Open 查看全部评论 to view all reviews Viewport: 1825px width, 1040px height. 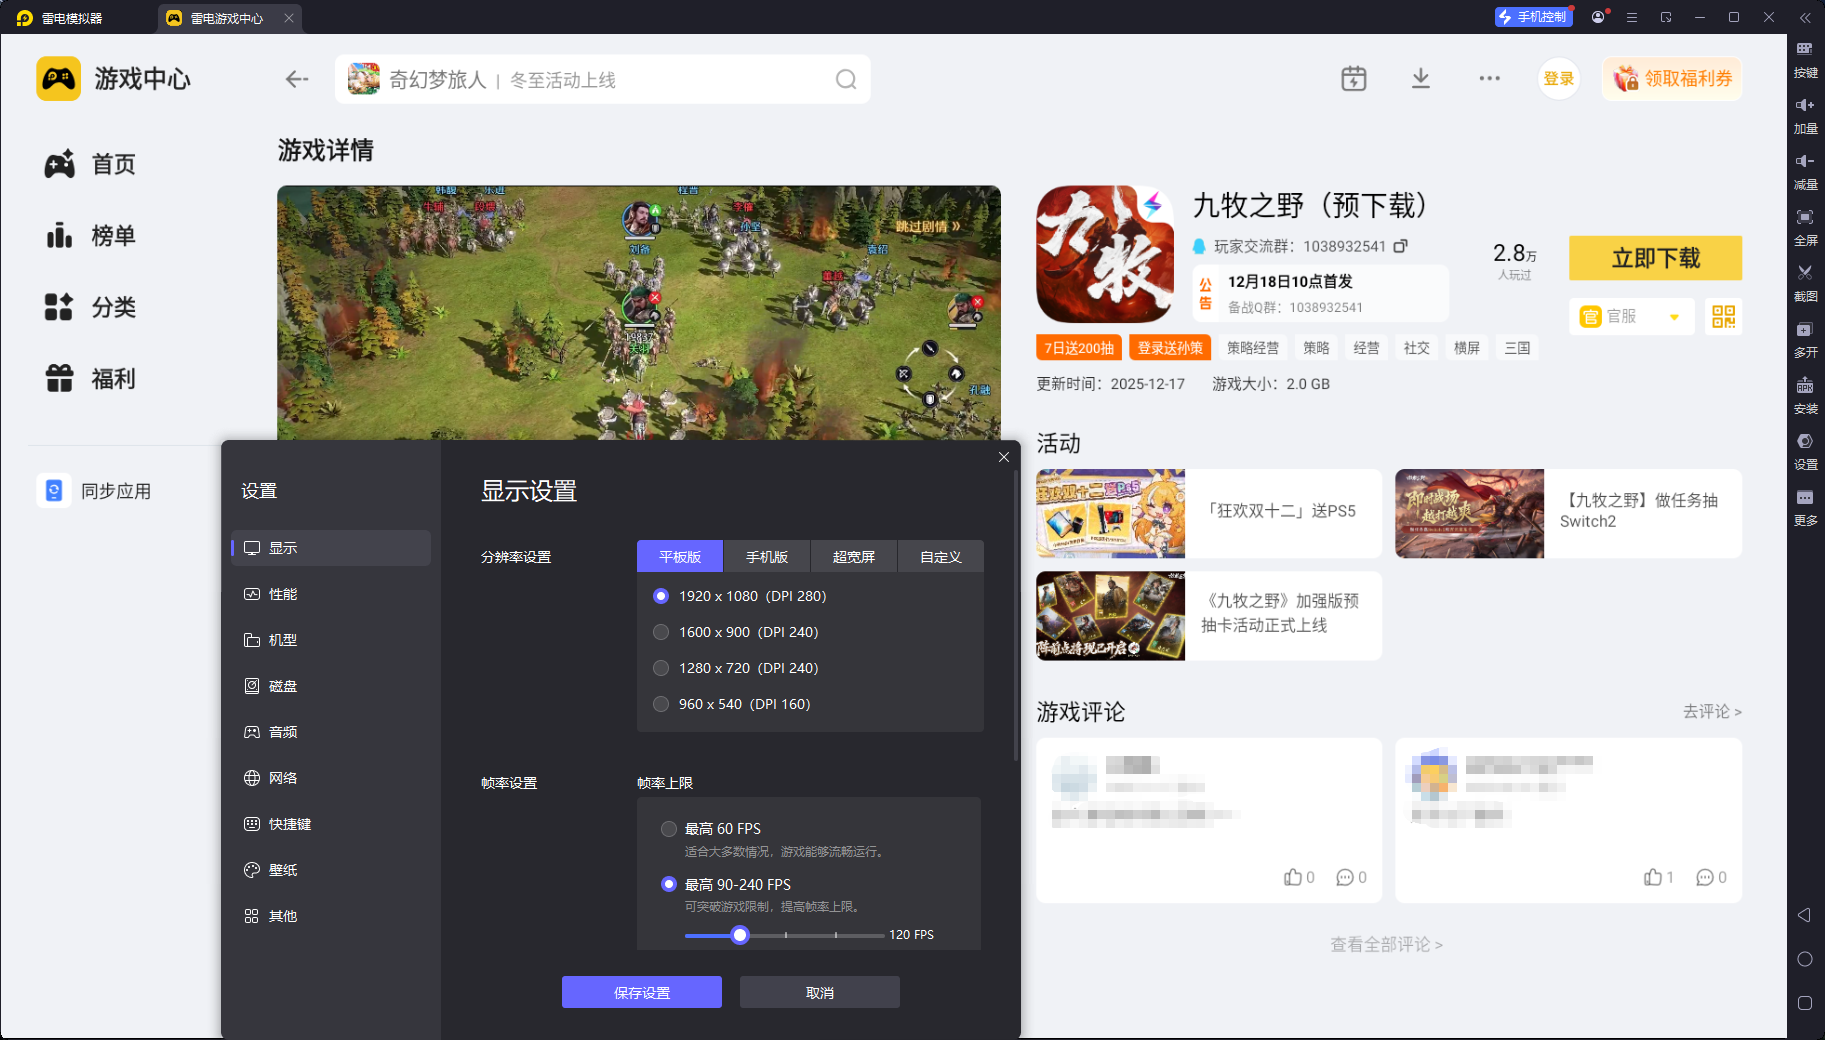(x=1387, y=944)
